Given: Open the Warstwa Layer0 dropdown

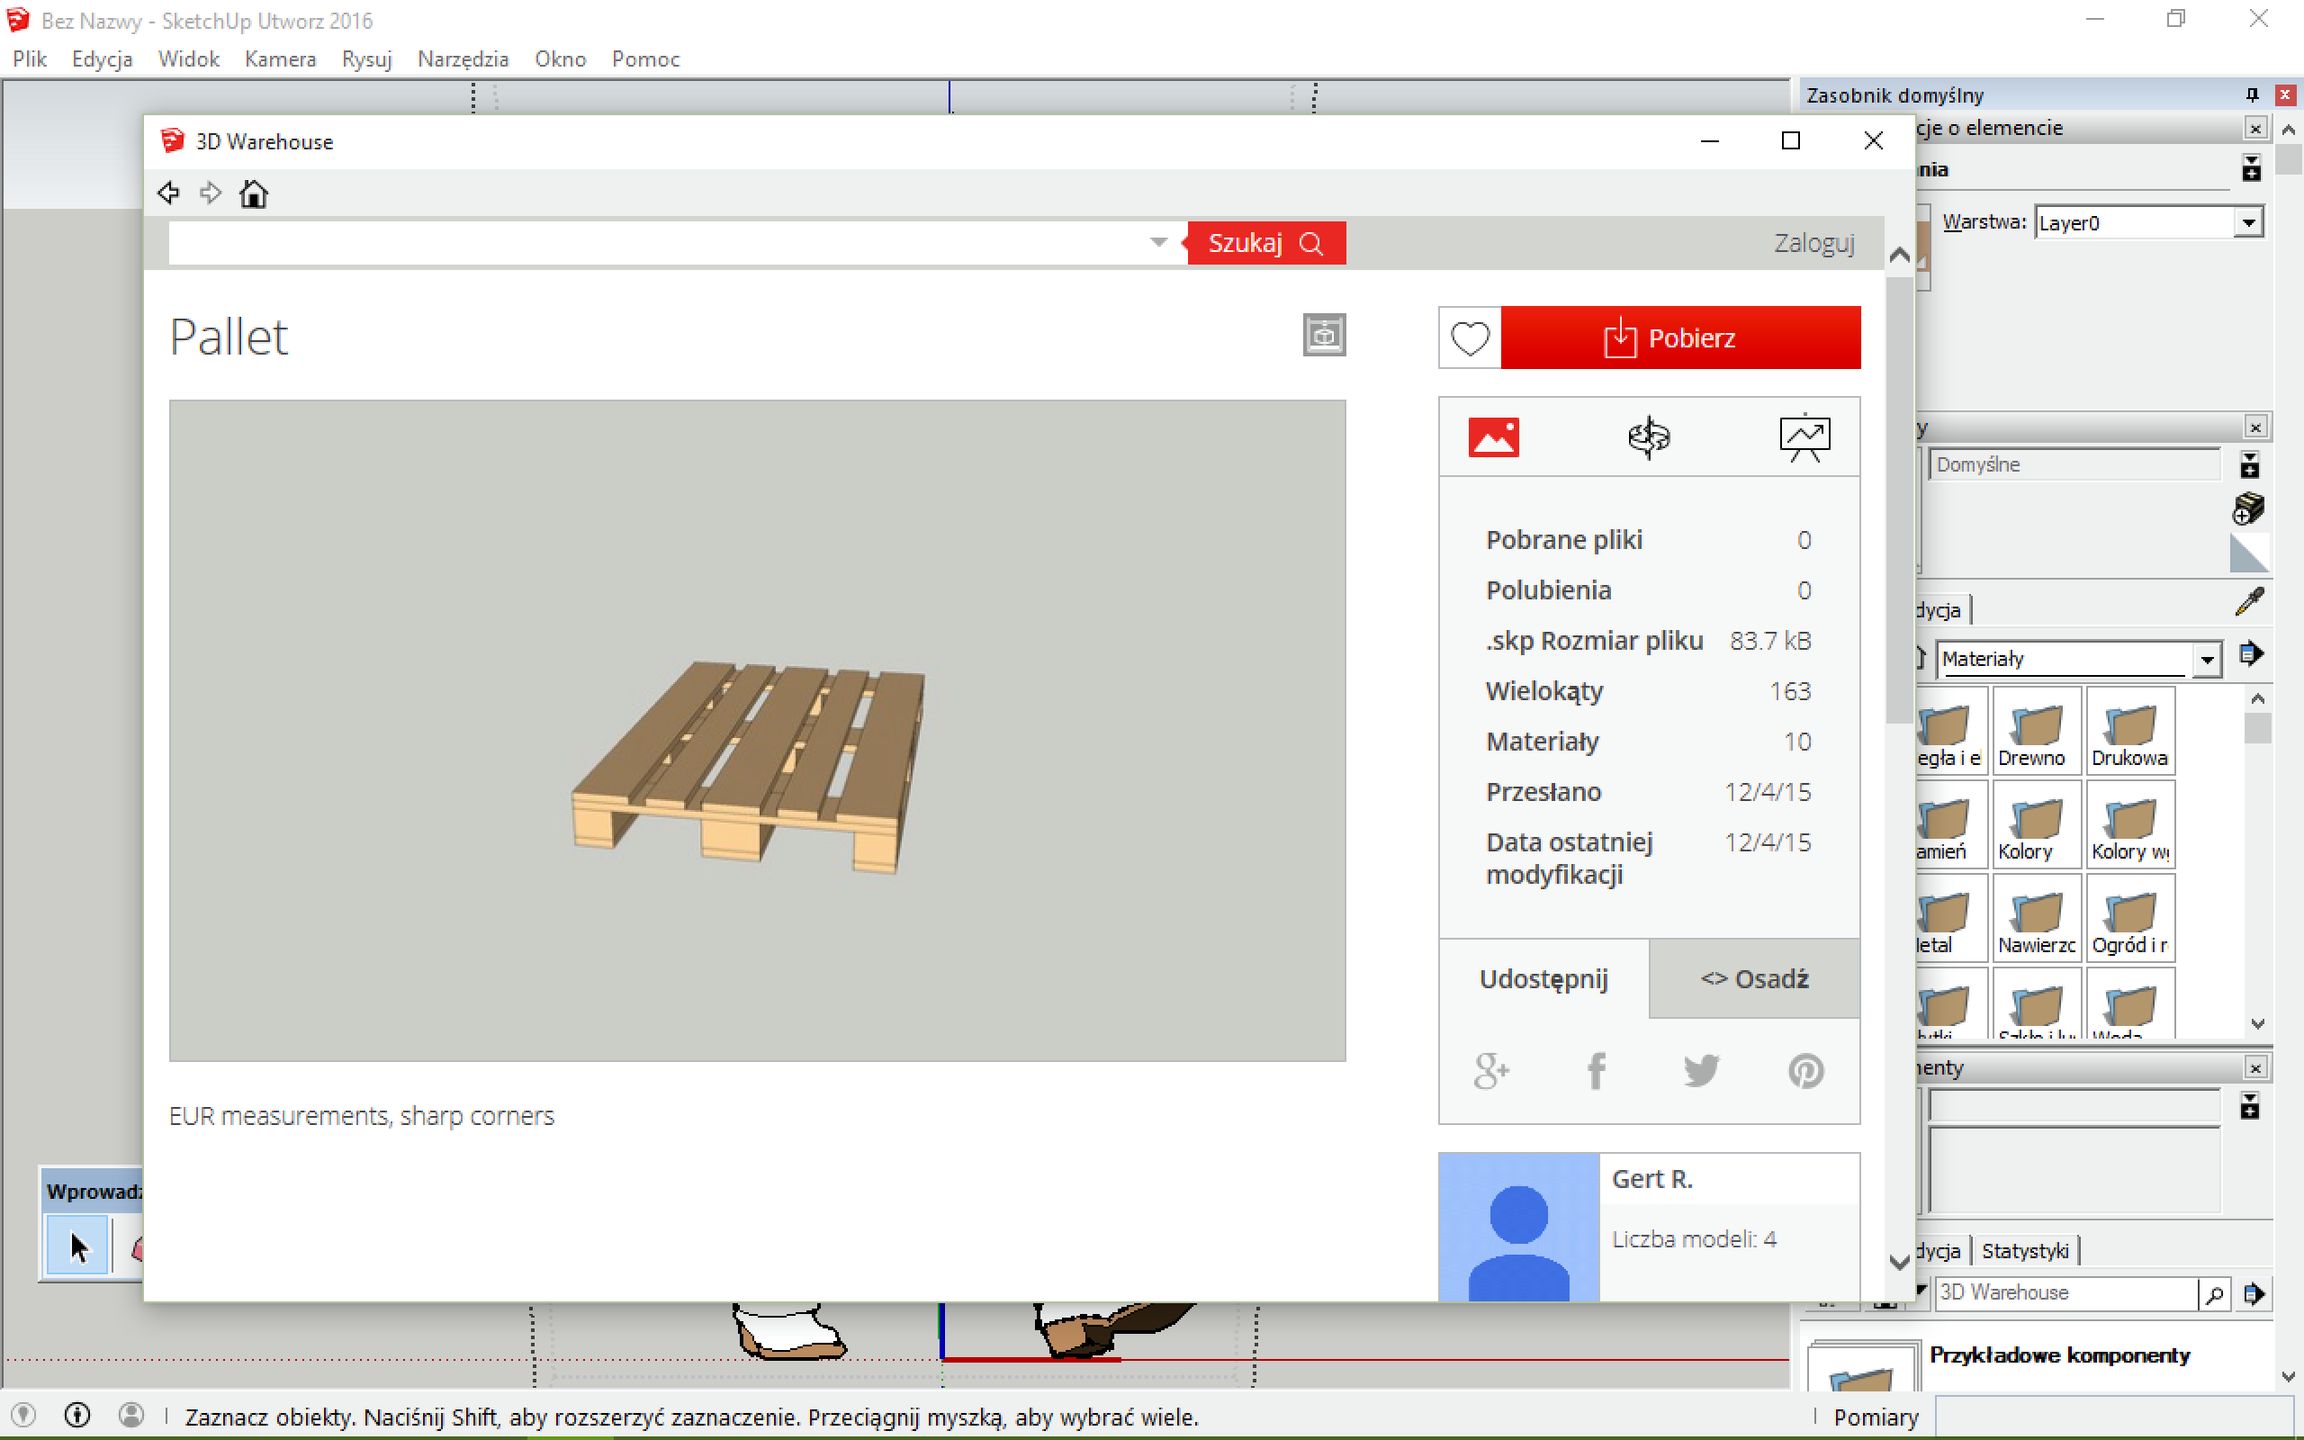Looking at the screenshot, I should click(x=2248, y=223).
